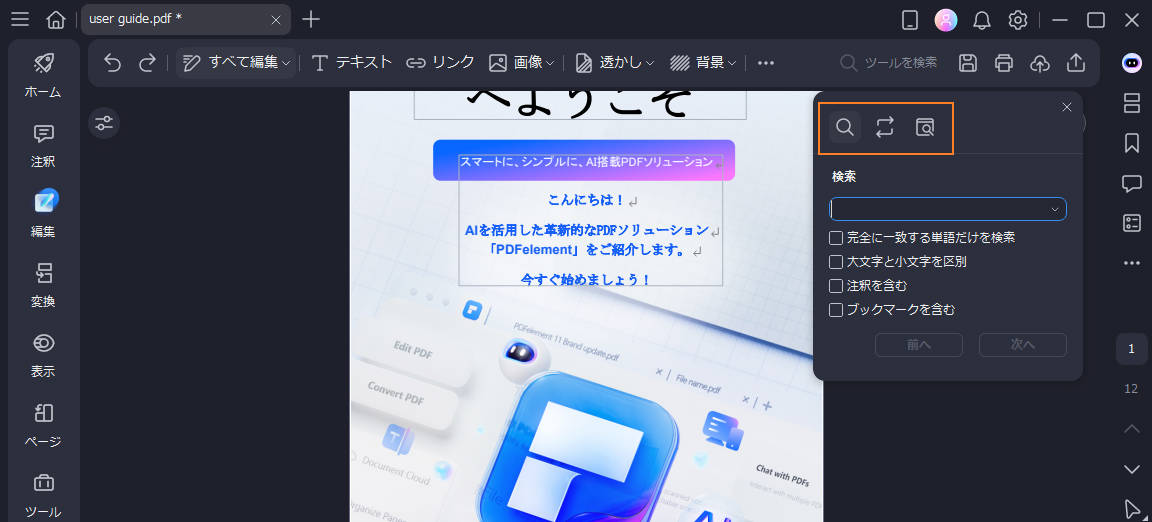The image size is (1152, 522).
Task: Enable ブックマークを含む checkbox
Action: point(835,310)
